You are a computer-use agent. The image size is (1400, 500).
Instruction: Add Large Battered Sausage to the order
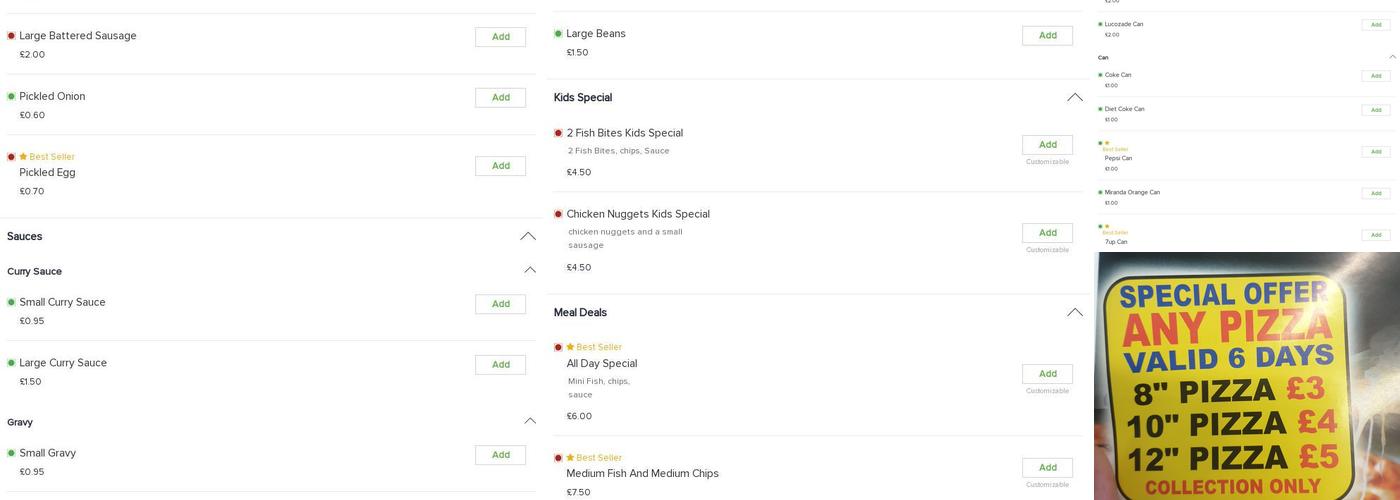point(500,37)
